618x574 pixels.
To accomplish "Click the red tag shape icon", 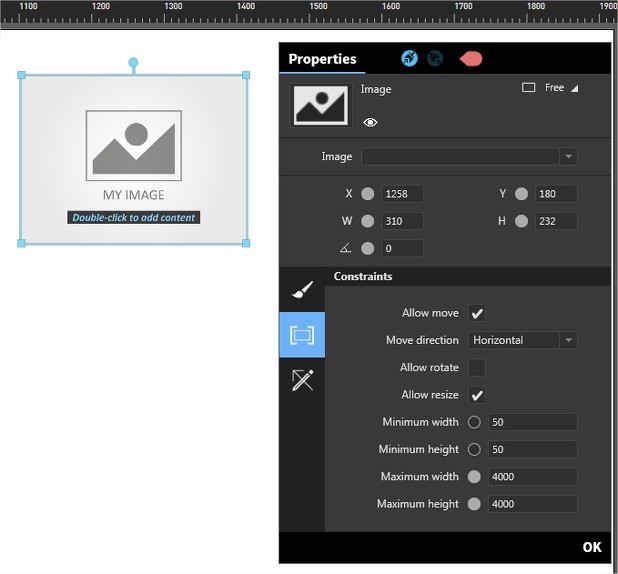I will 471,59.
